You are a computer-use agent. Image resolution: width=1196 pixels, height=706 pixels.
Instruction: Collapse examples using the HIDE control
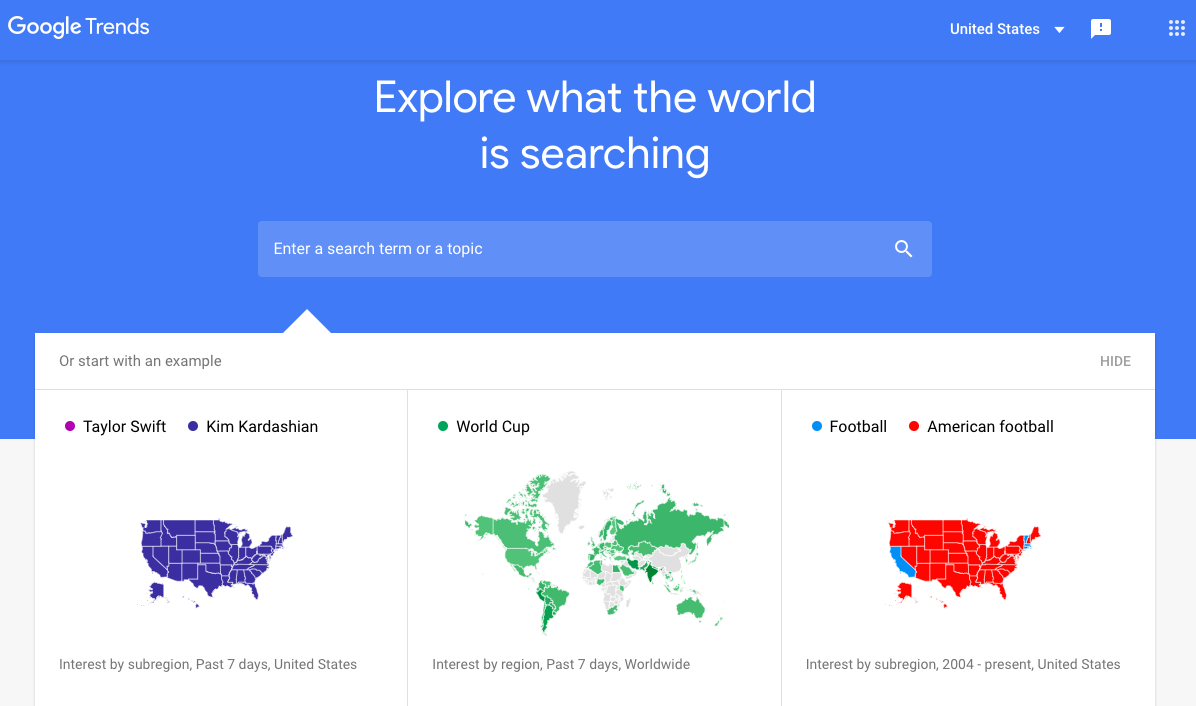pos(1115,361)
